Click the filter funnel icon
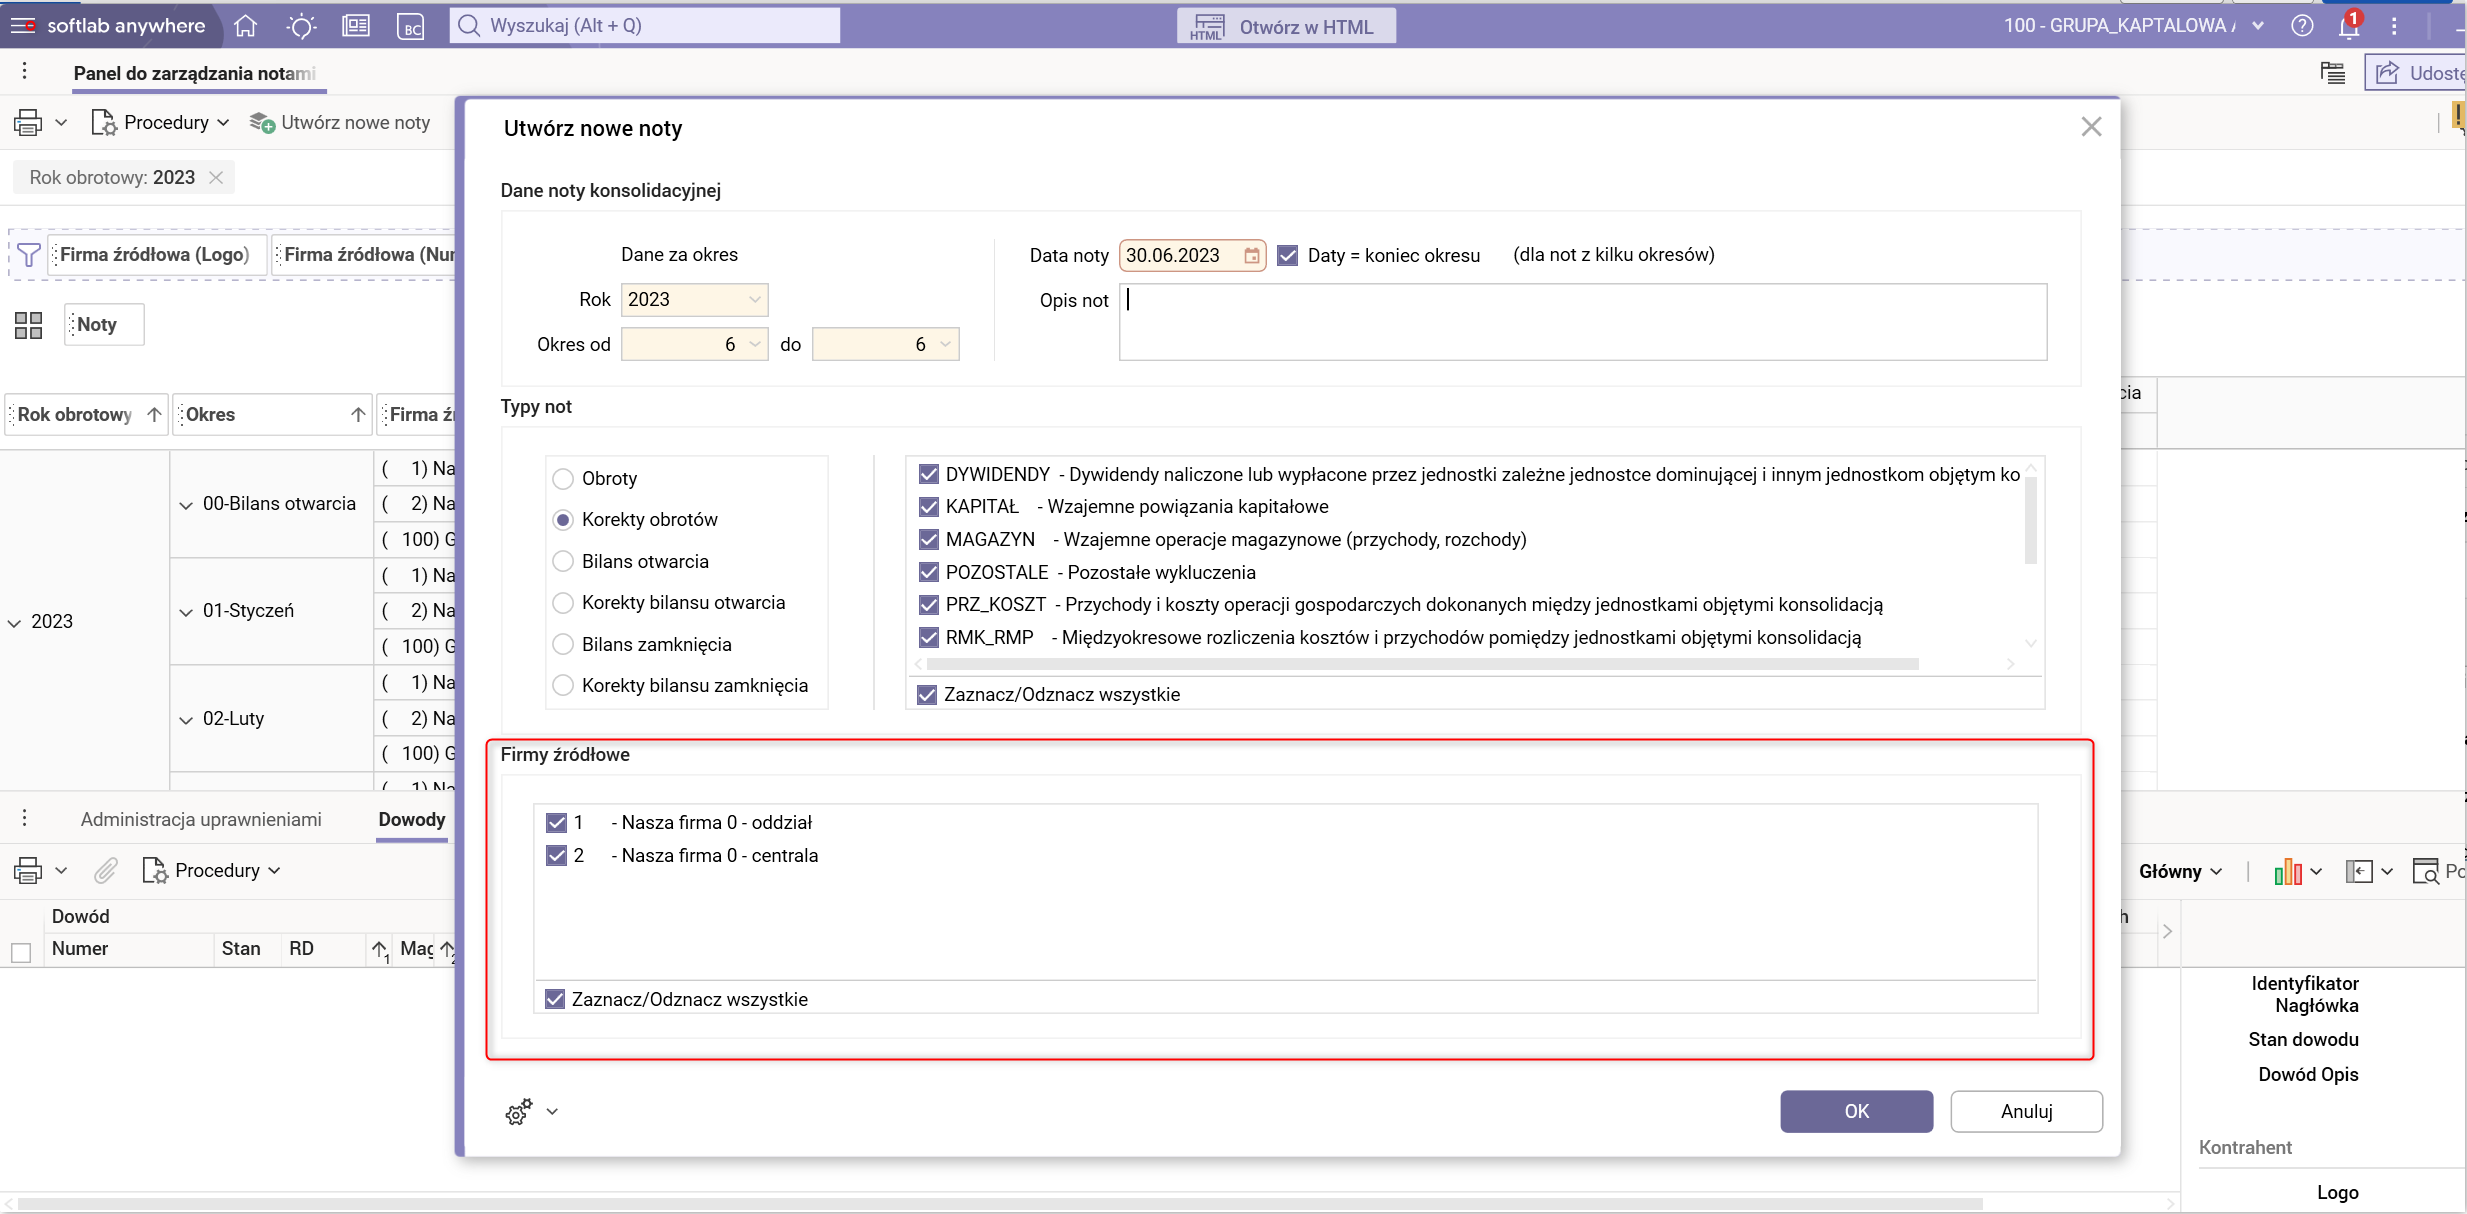 pos(29,255)
